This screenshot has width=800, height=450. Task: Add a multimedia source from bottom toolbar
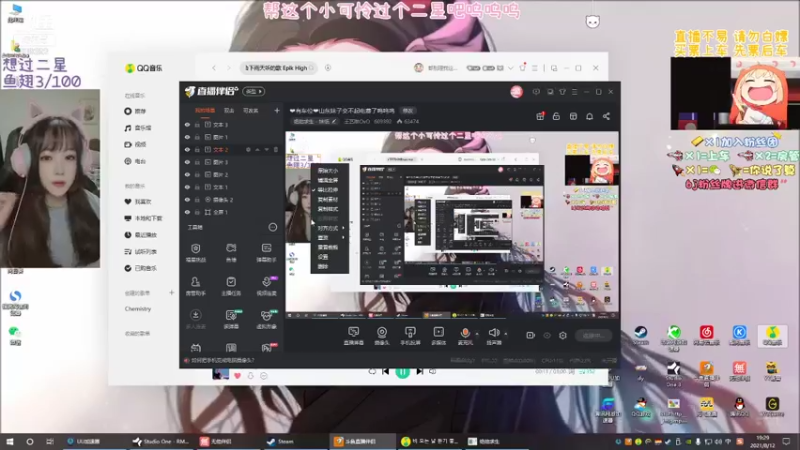tap(438, 336)
